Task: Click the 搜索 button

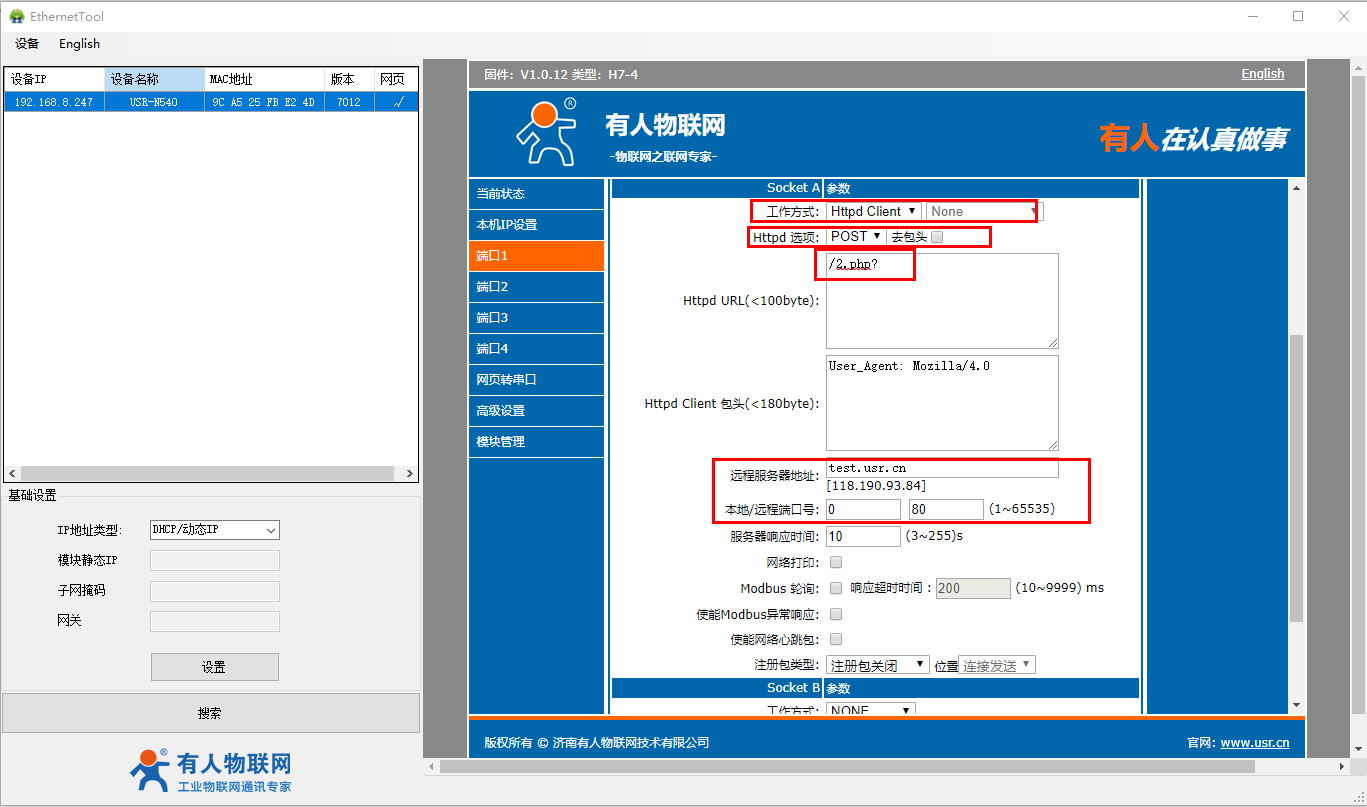Action: pos(210,713)
